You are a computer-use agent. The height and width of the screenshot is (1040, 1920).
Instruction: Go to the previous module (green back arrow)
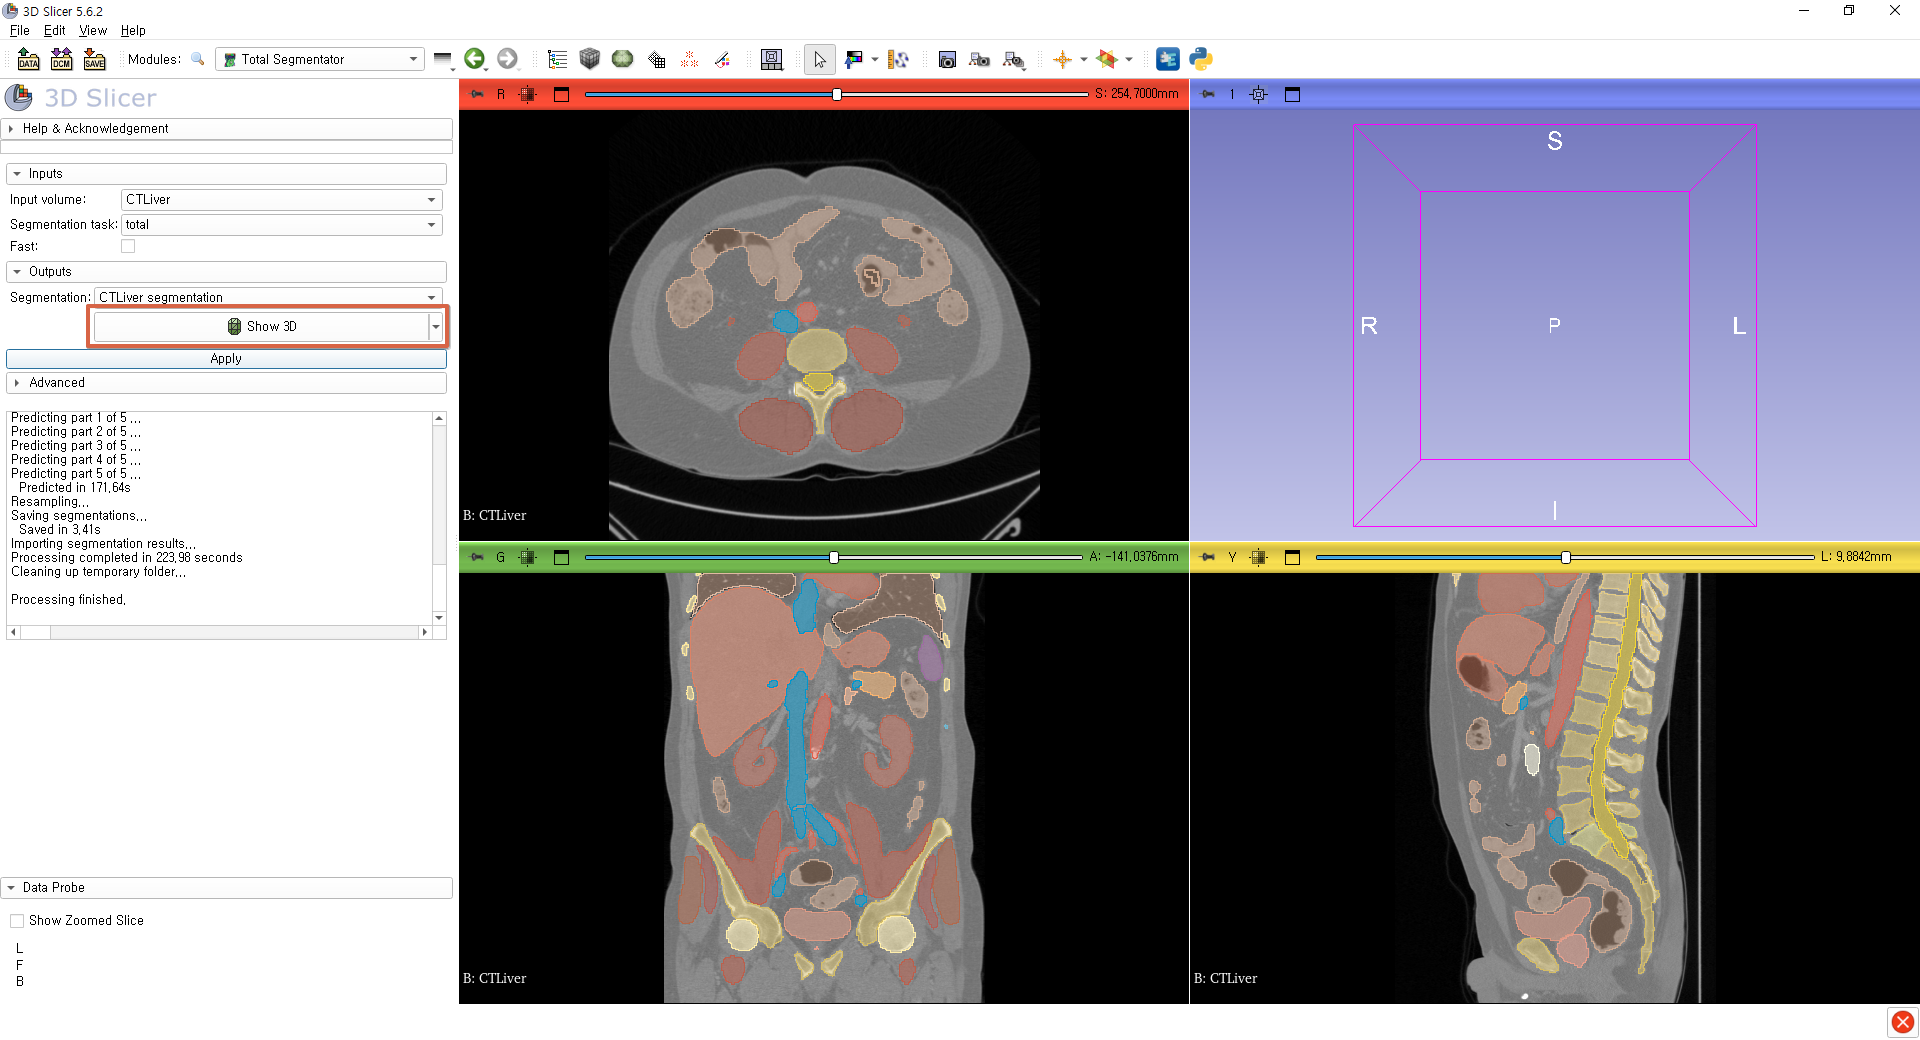[475, 59]
